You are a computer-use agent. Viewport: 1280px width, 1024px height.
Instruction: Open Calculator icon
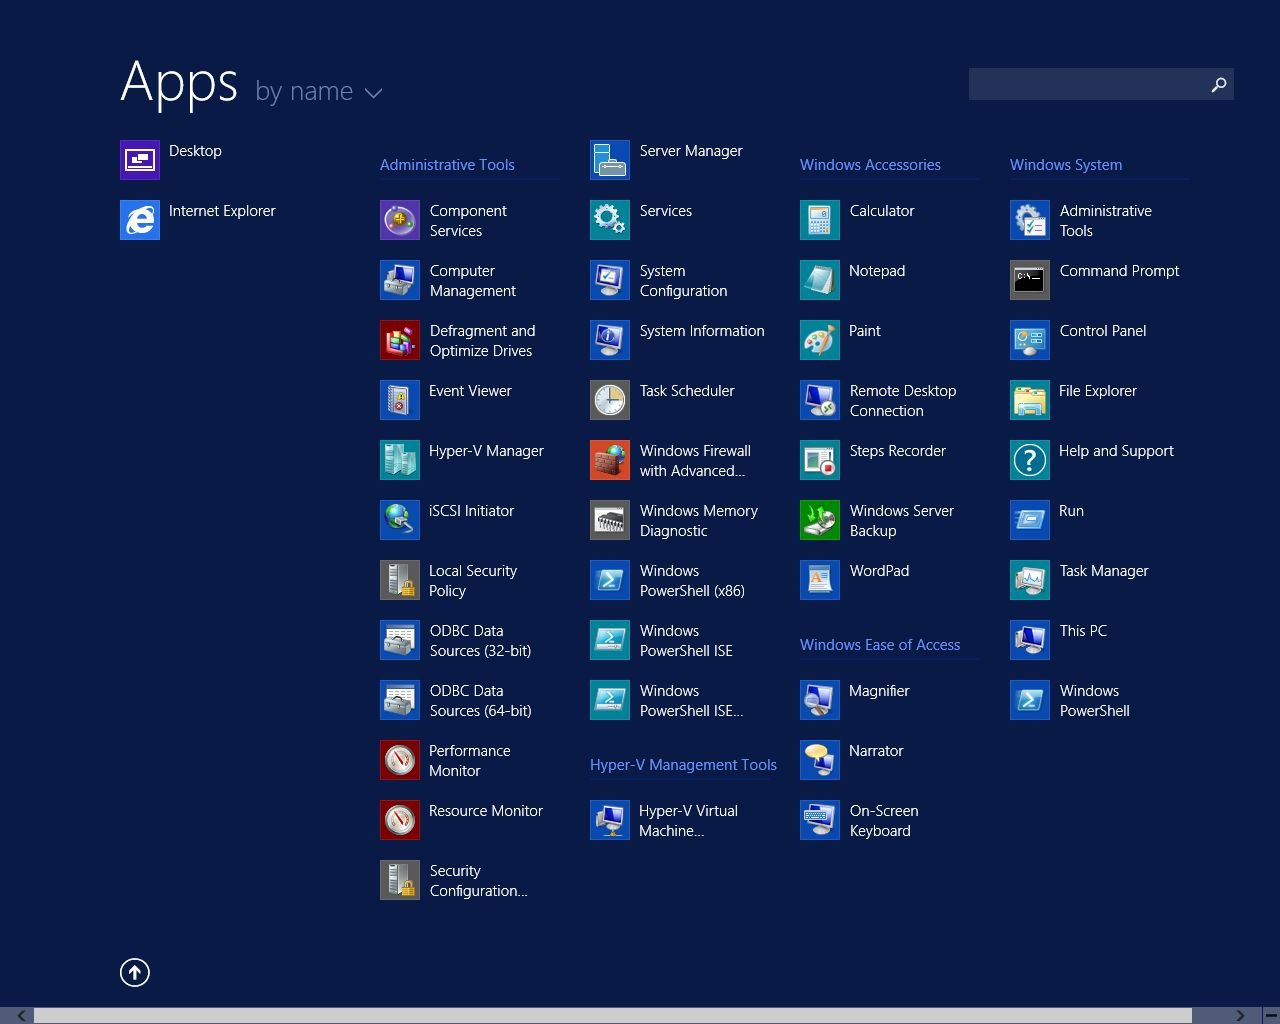click(820, 220)
